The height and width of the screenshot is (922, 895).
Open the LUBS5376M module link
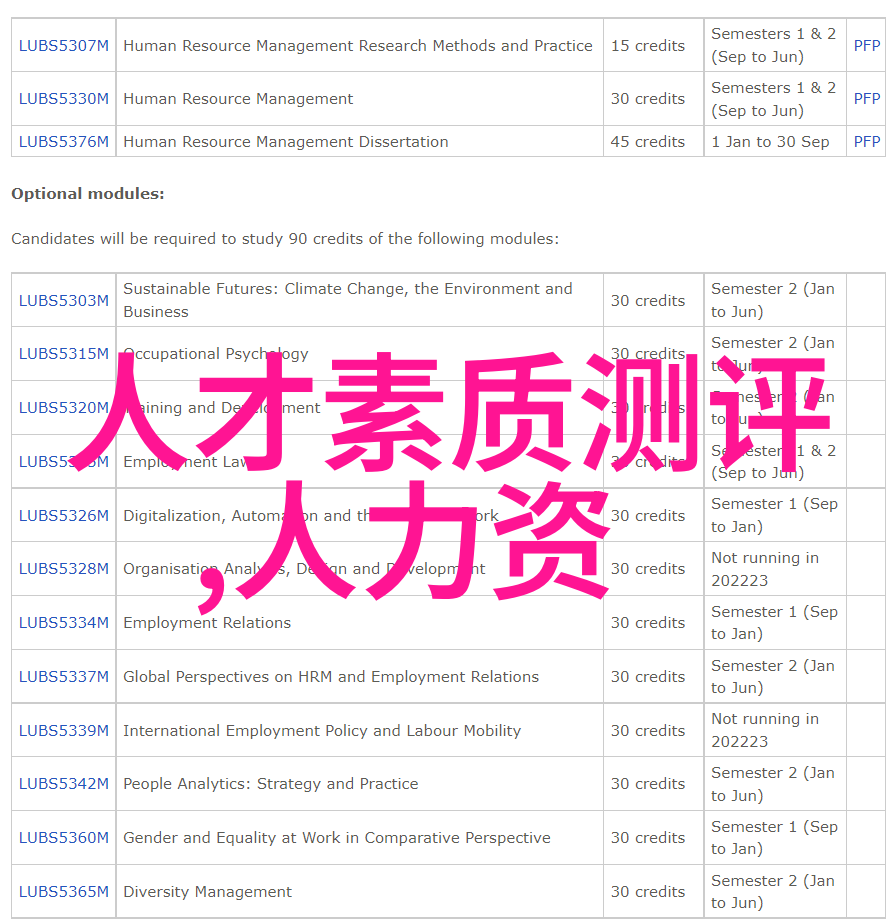tap(64, 142)
